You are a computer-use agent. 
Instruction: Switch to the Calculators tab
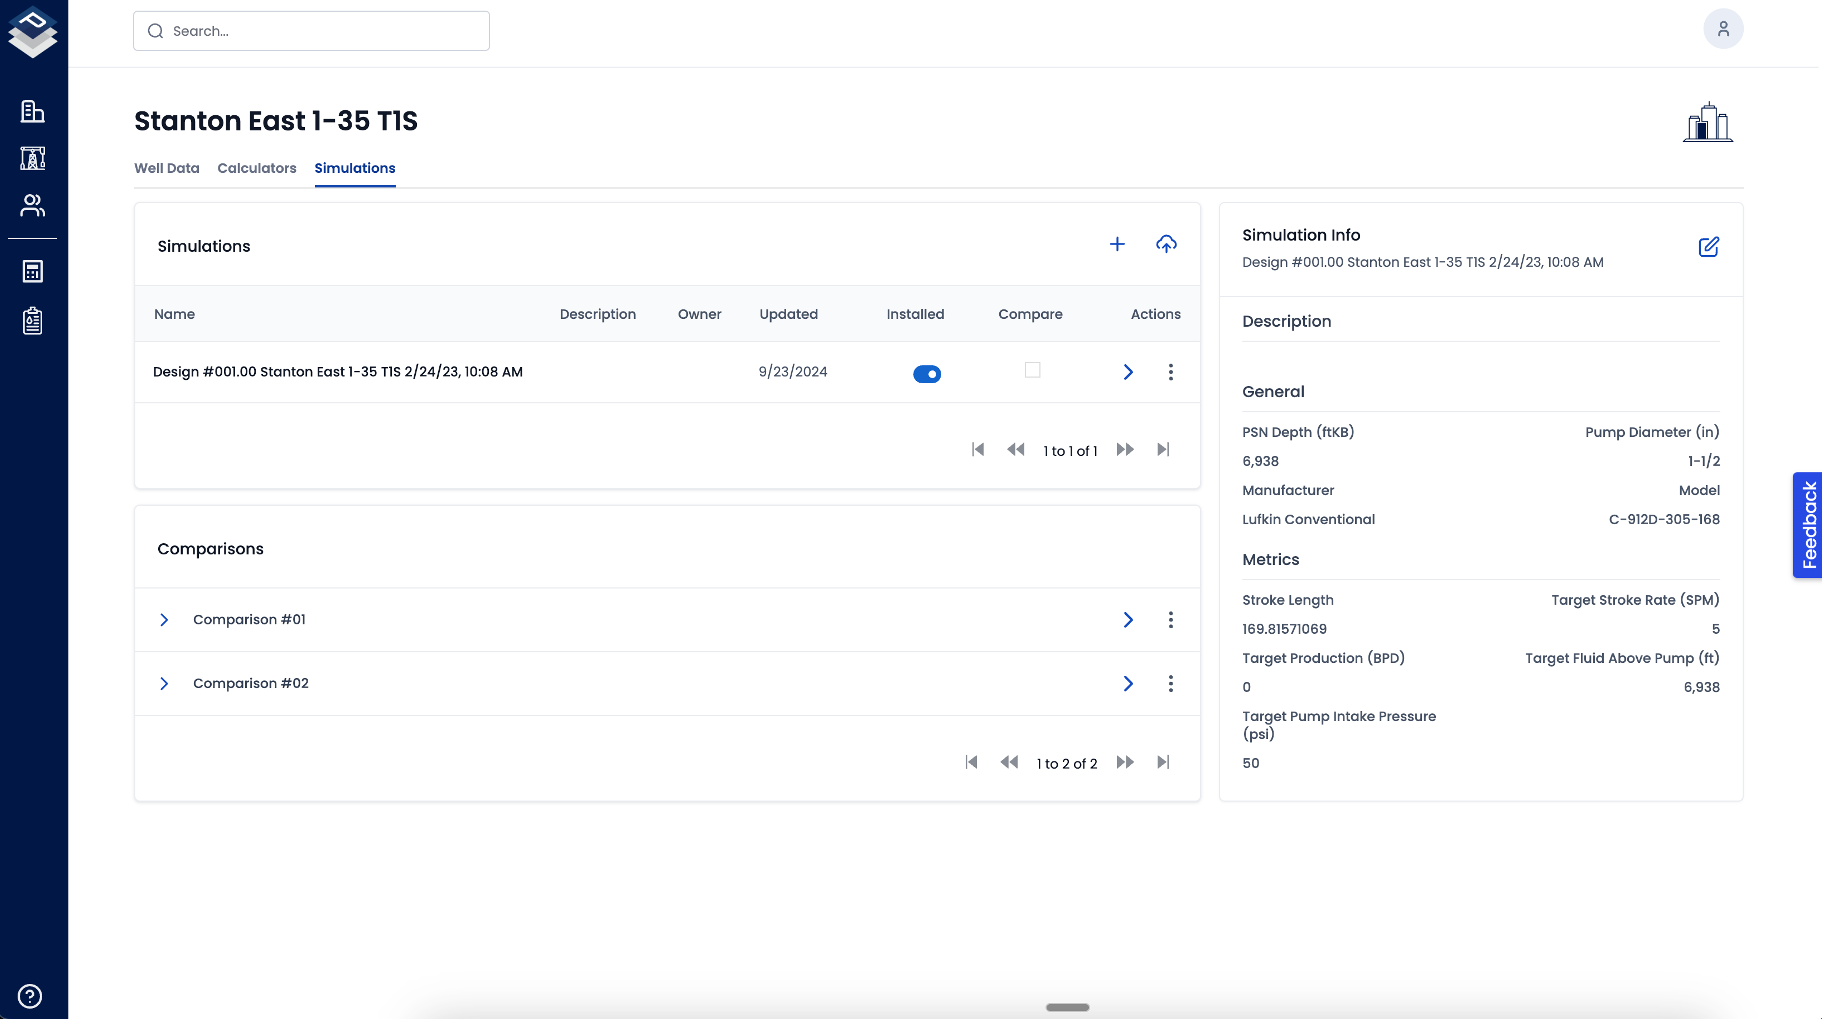[256, 168]
